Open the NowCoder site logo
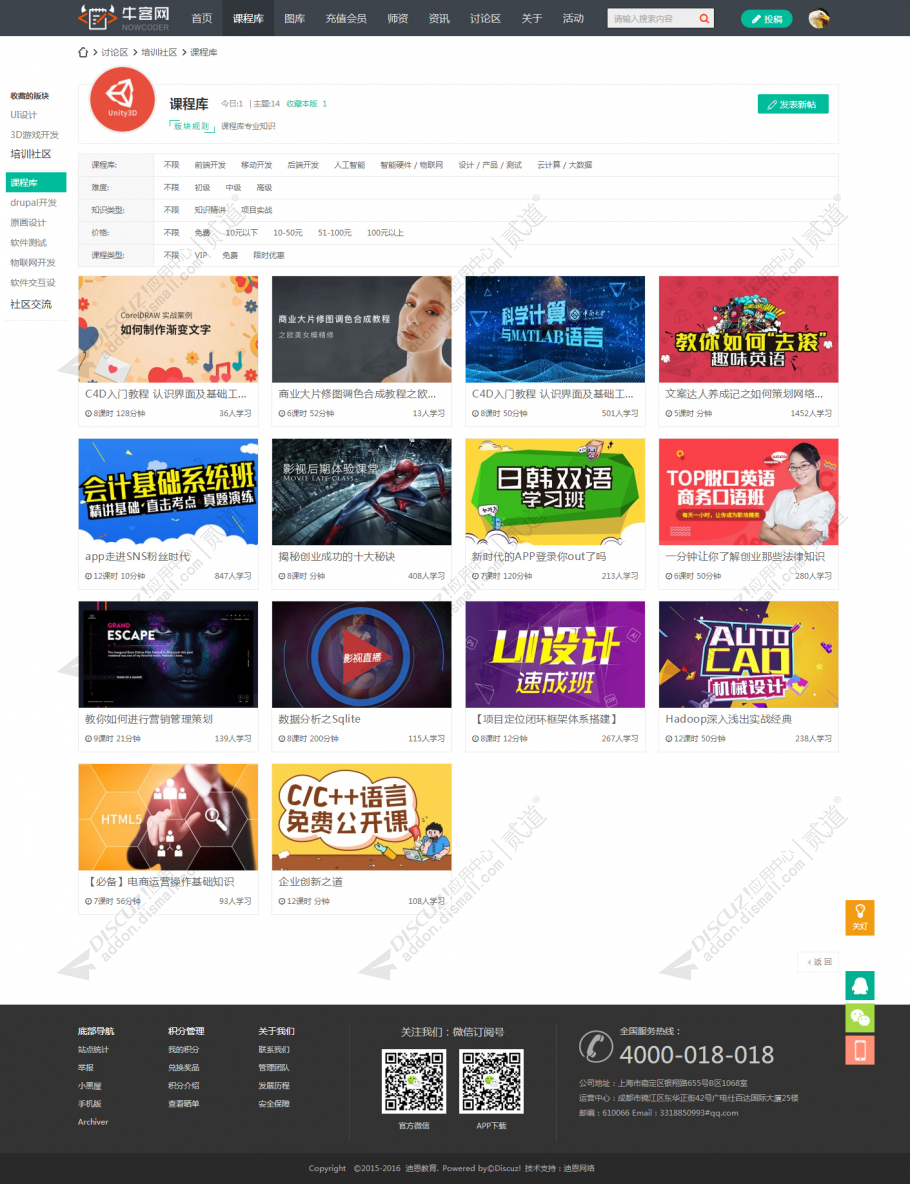This screenshot has height=1184, width=910. [x=124, y=17]
